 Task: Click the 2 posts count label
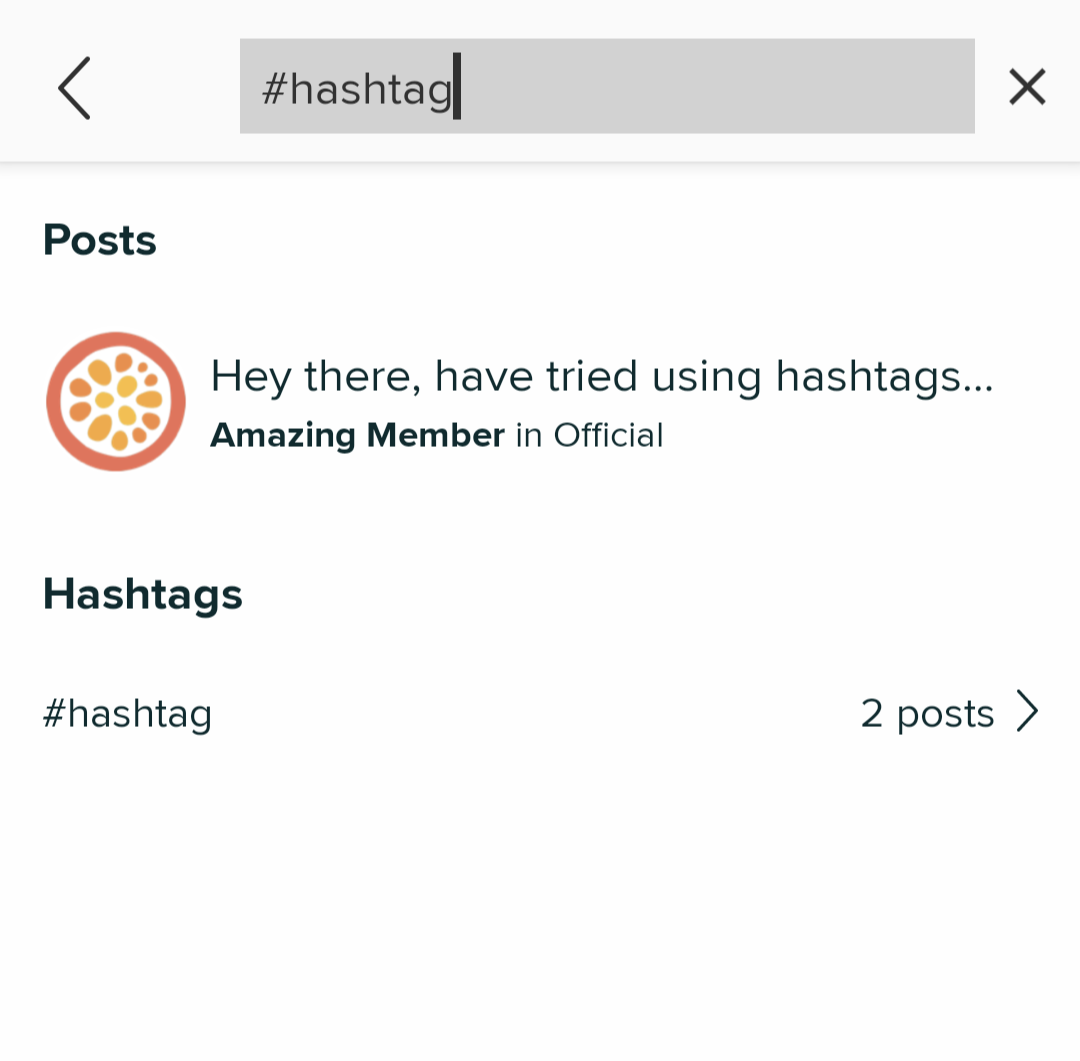(x=928, y=712)
